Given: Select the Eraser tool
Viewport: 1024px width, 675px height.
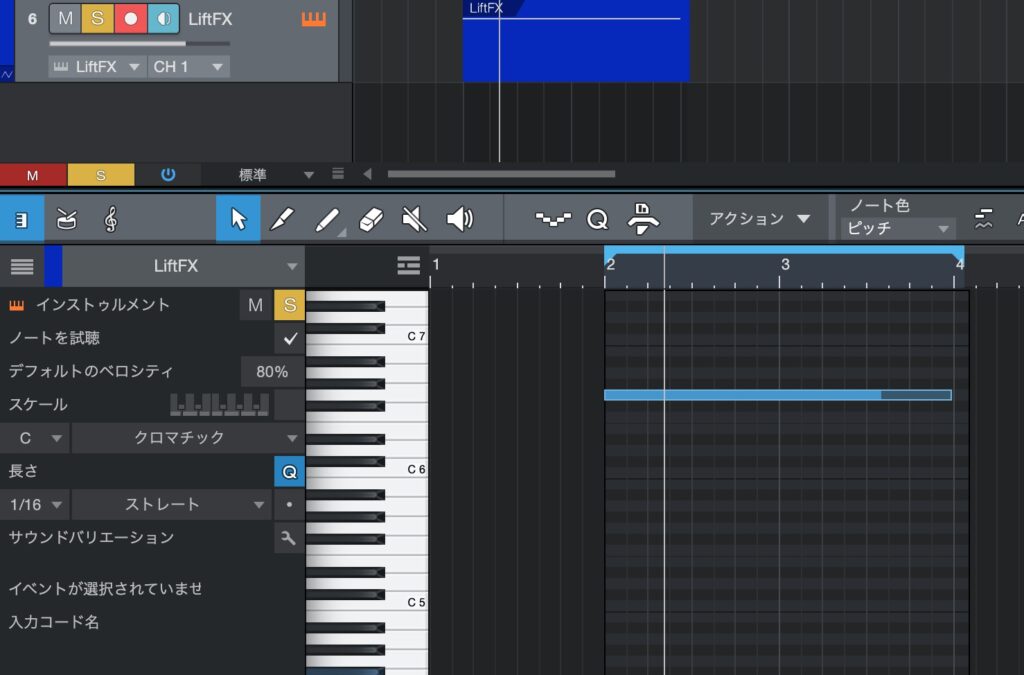Looking at the screenshot, I should pyautogui.click(x=370, y=219).
